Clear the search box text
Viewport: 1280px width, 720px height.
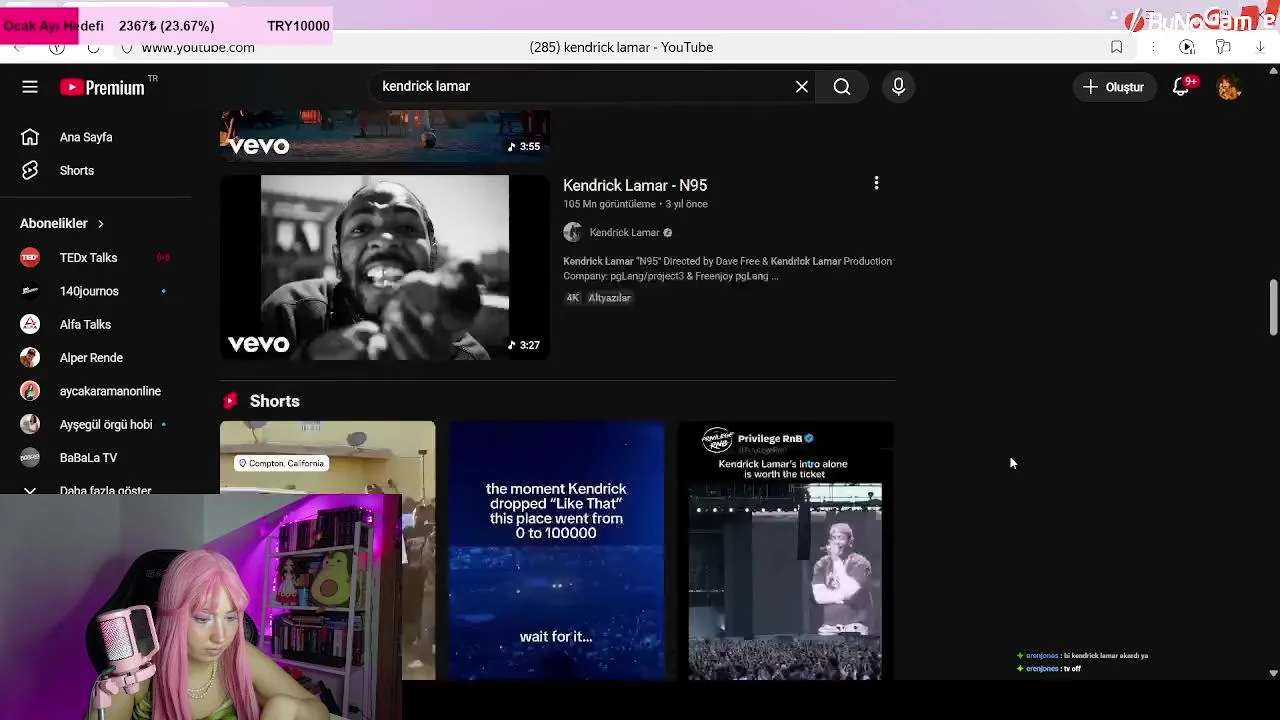[802, 87]
